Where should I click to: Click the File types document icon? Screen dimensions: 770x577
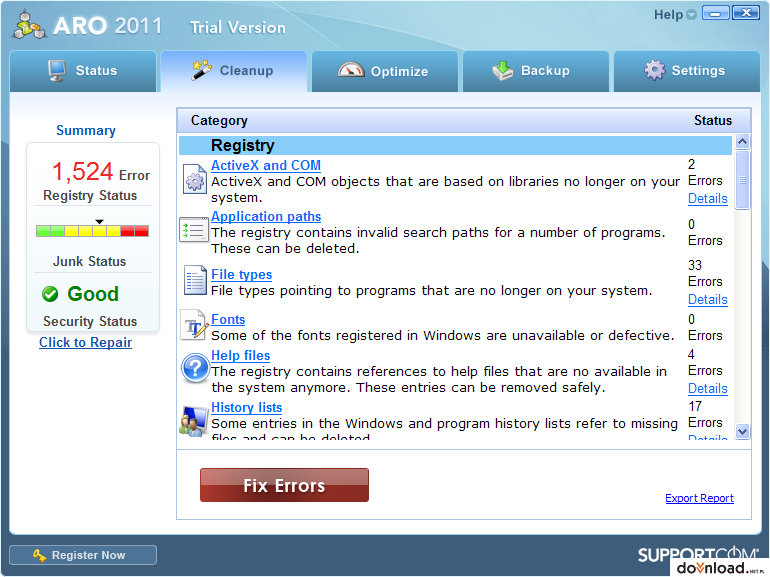tap(195, 280)
